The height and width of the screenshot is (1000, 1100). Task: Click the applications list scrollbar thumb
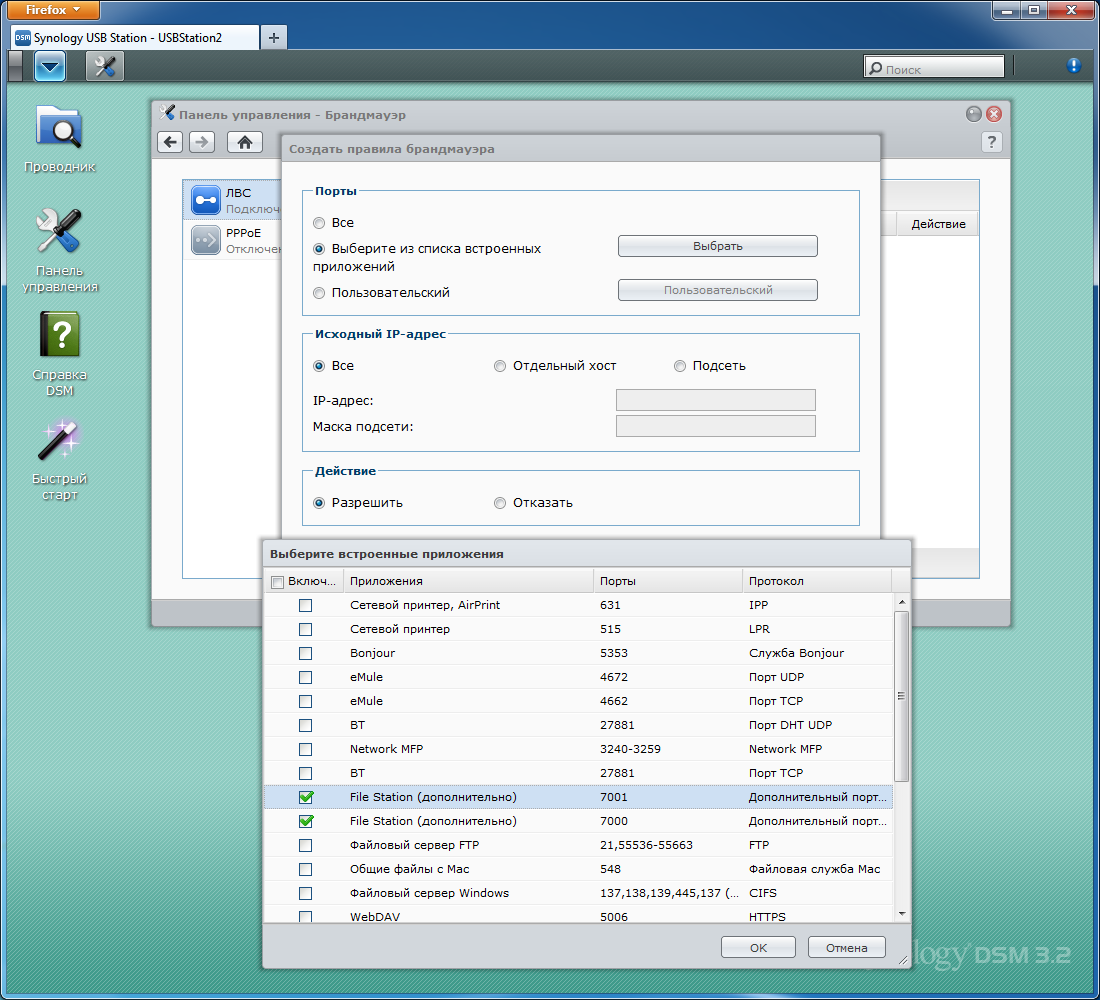[901, 695]
